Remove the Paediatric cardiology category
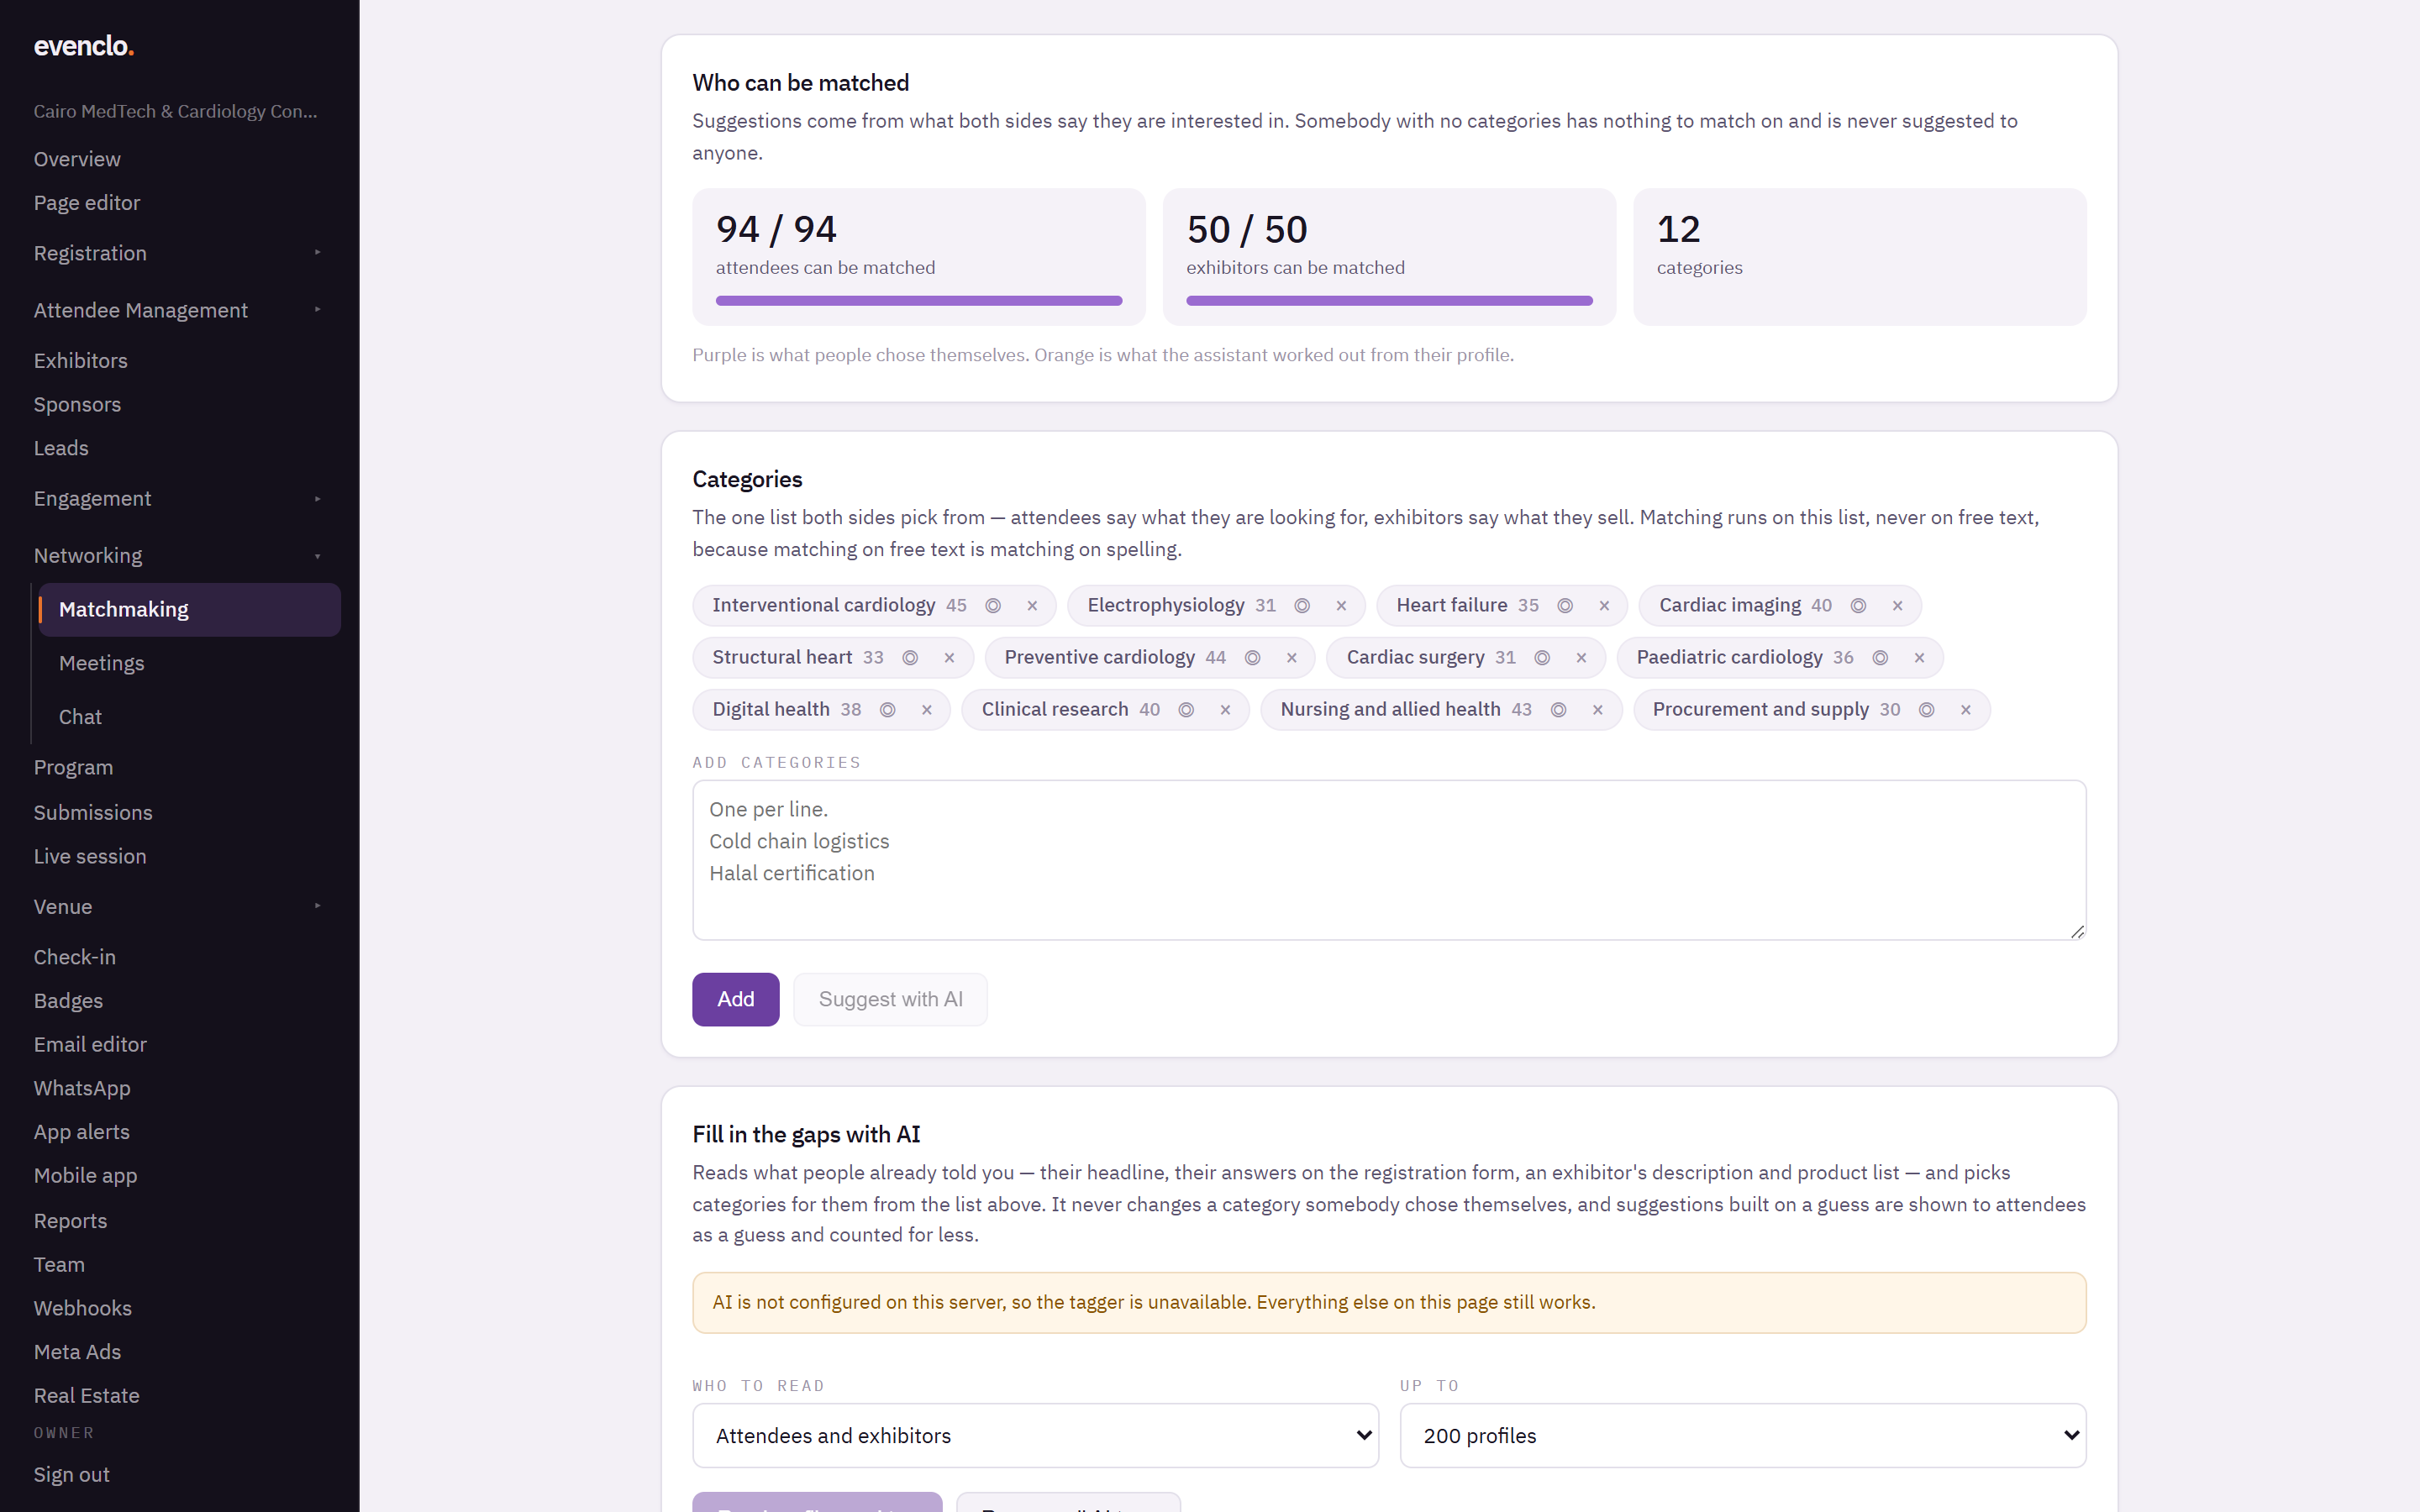 1919,658
